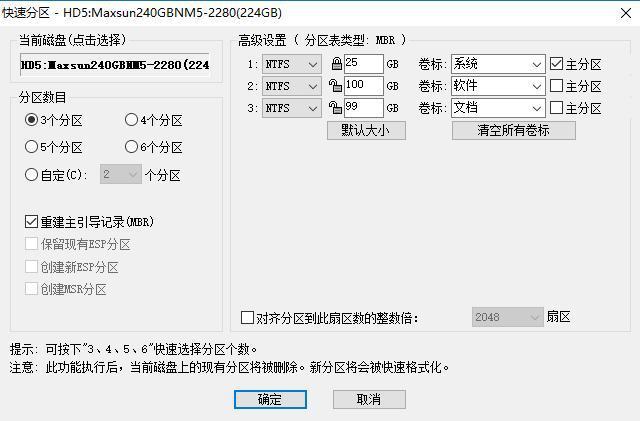
Task: Click the 默认大小 button
Action: 366,131
